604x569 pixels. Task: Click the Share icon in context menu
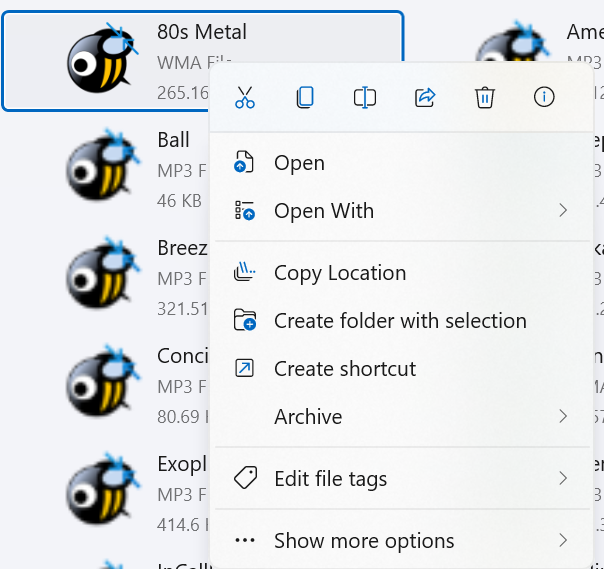(x=425, y=97)
